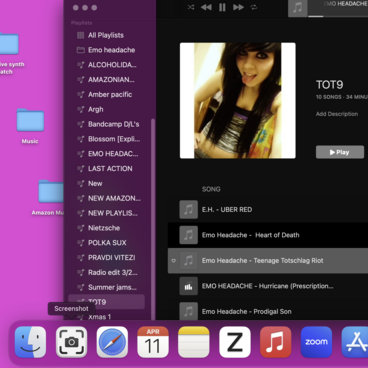Click the playback progress bar

[x=338, y=16]
